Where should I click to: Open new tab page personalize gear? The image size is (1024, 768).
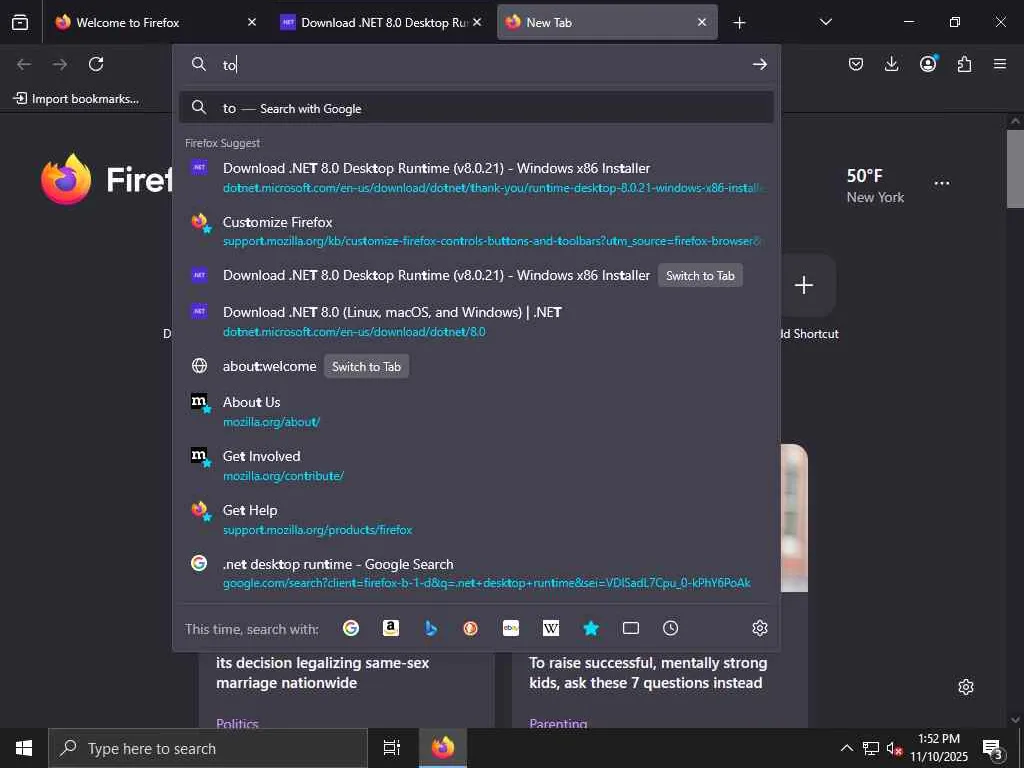pos(966,687)
